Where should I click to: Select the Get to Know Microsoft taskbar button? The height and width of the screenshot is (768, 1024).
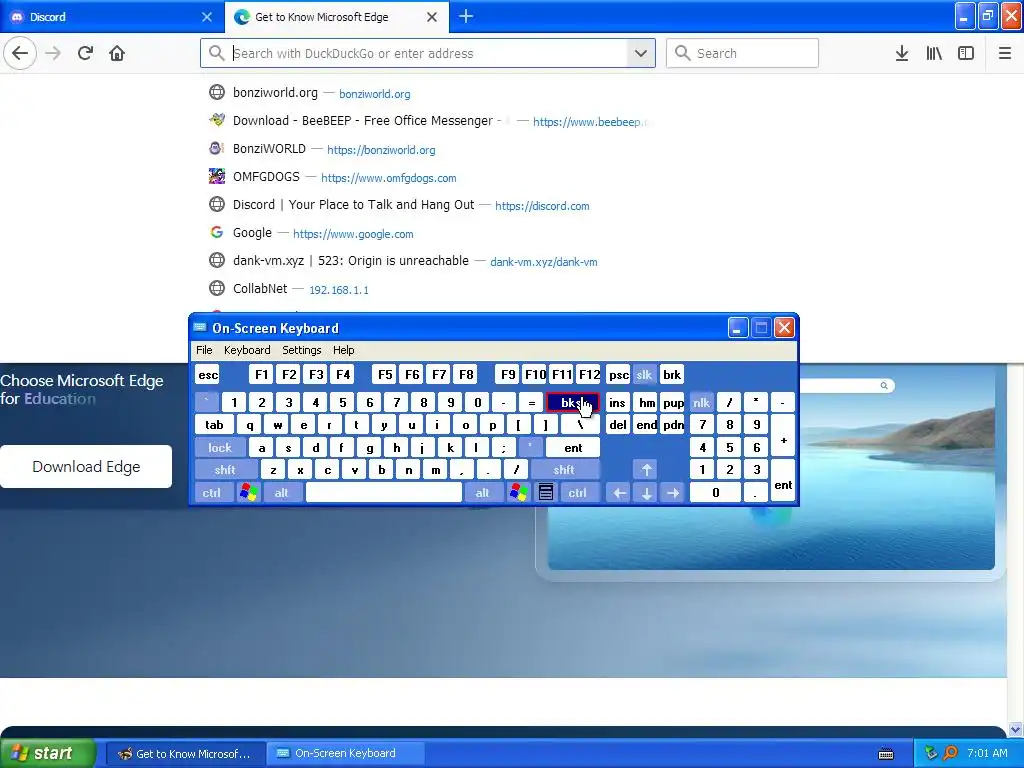pos(185,754)
